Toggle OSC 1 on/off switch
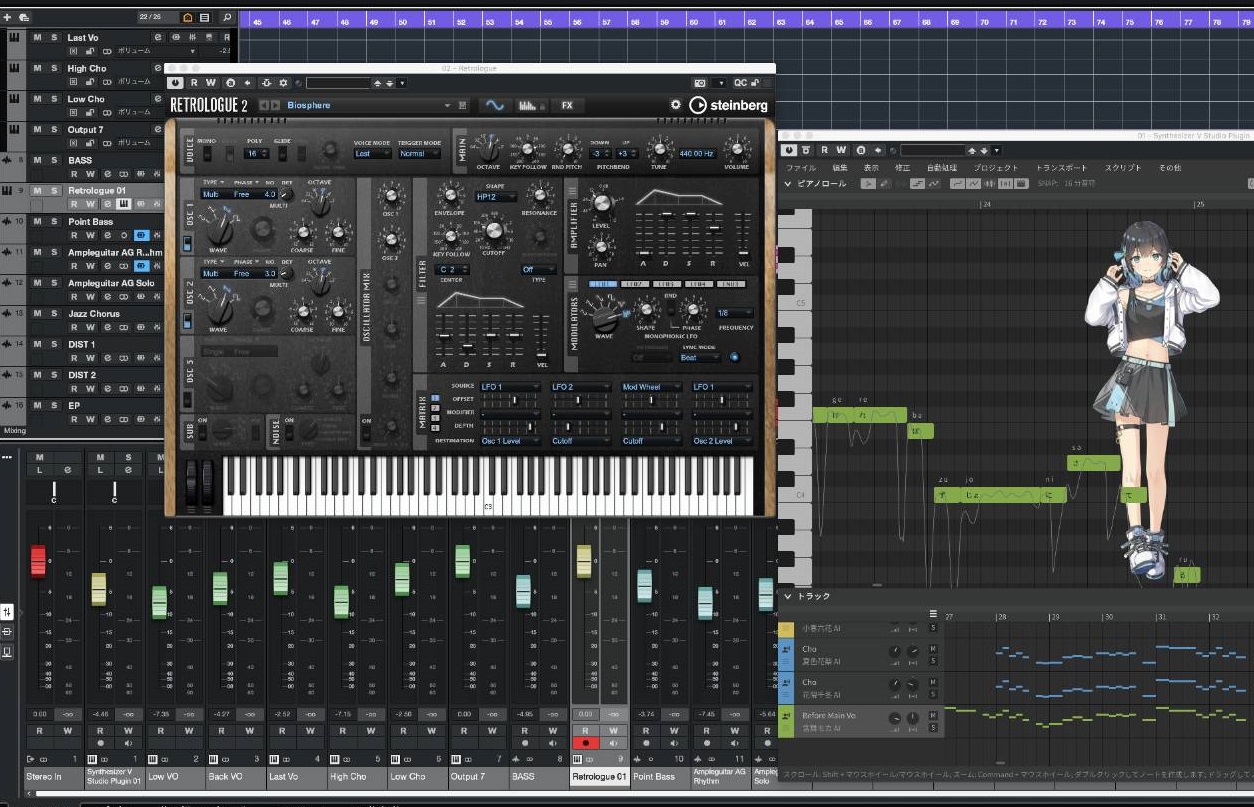This screenshot has width=1254, height=807. pos(188,243)
